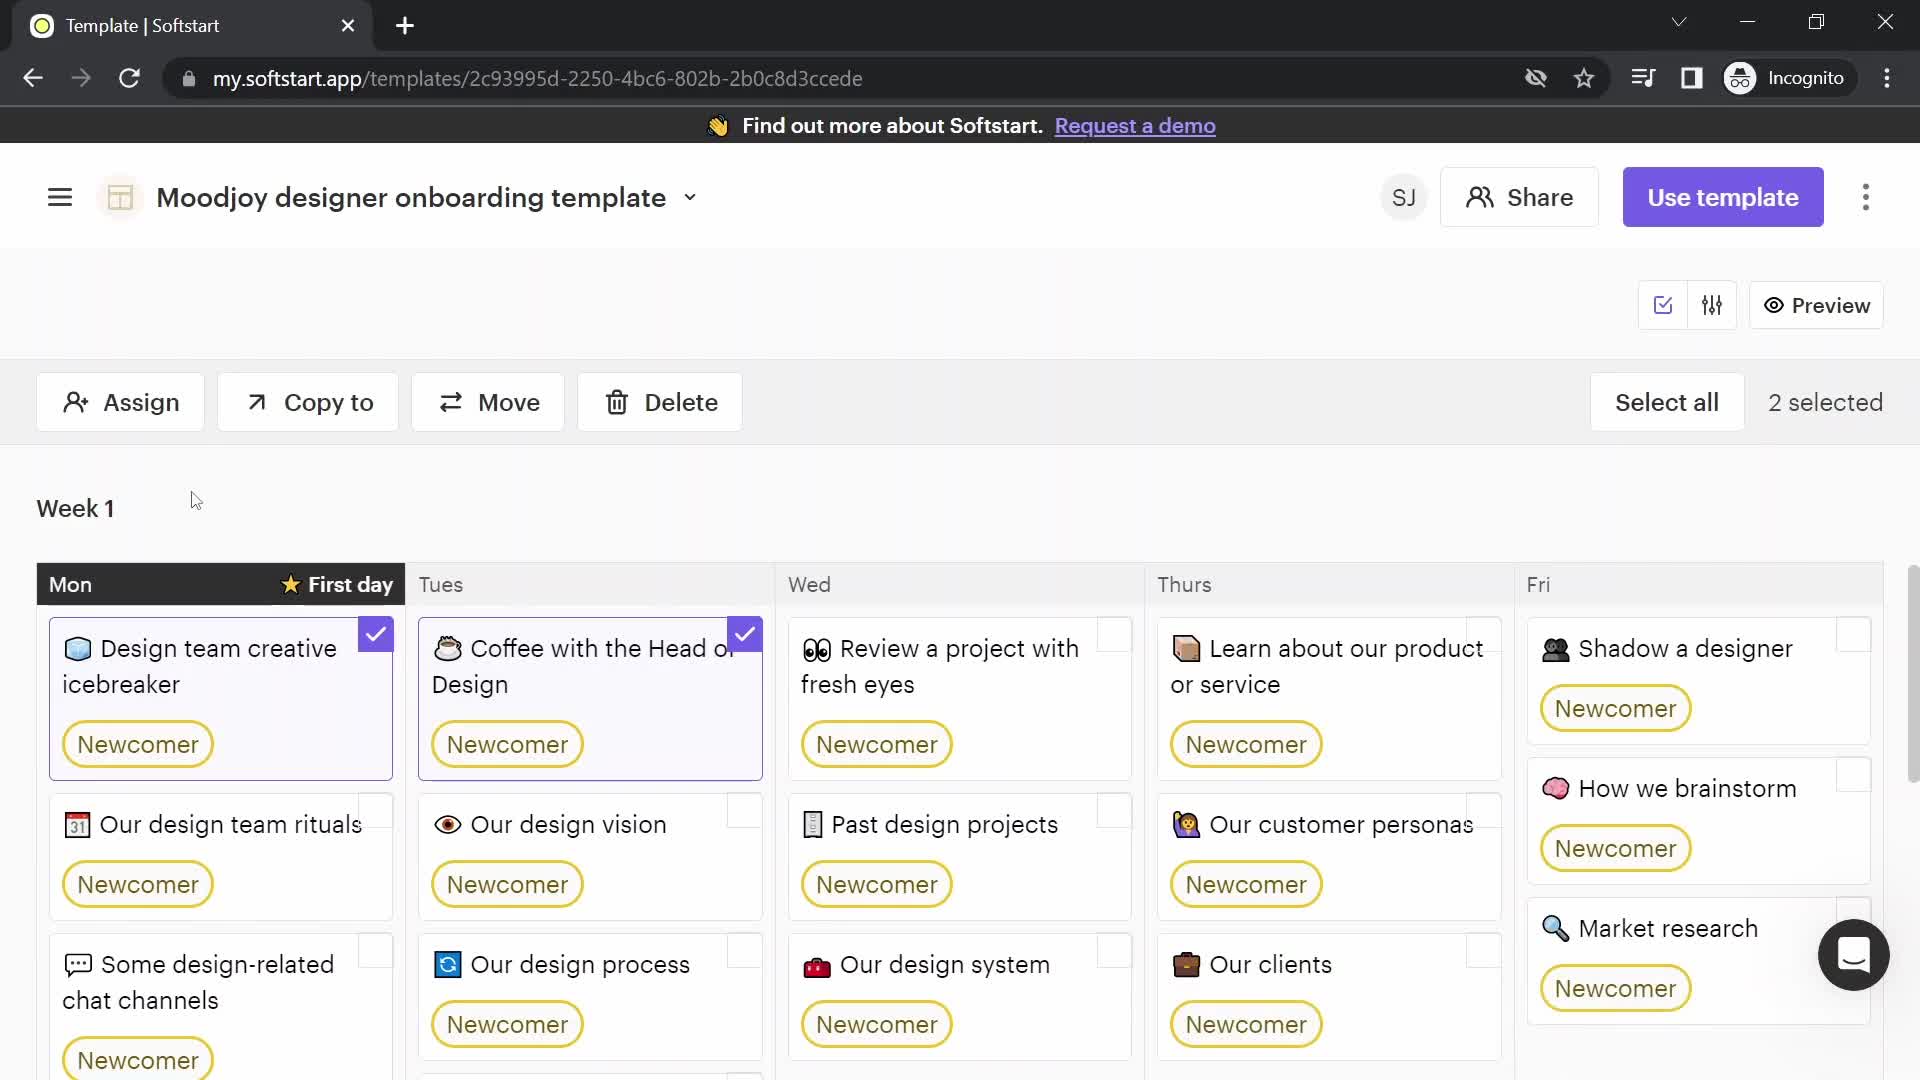Click the template board icon beside the title
1920x1080 pixels.
[x=120, y=197]
